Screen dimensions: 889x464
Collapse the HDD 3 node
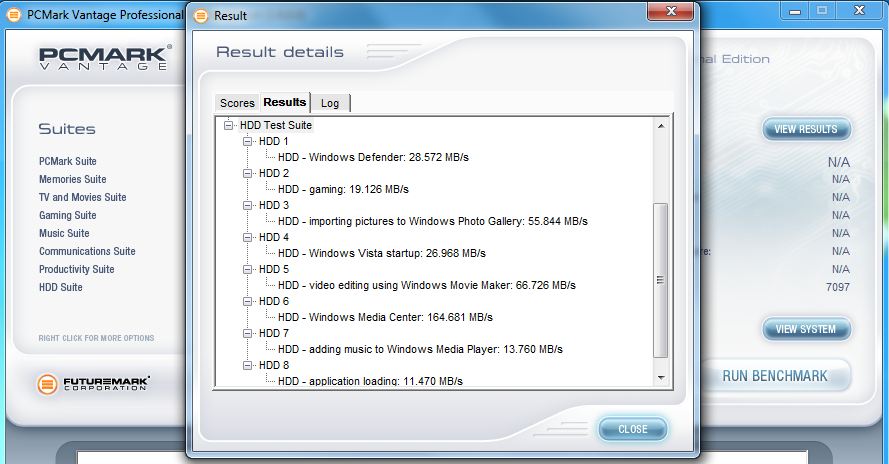tap(248, 205)
